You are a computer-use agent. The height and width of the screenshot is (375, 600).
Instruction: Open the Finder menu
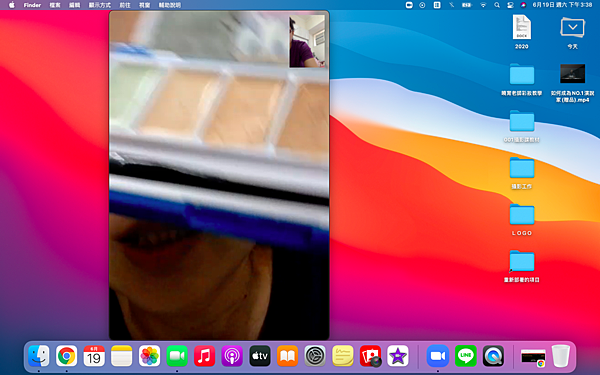point(32,5)
